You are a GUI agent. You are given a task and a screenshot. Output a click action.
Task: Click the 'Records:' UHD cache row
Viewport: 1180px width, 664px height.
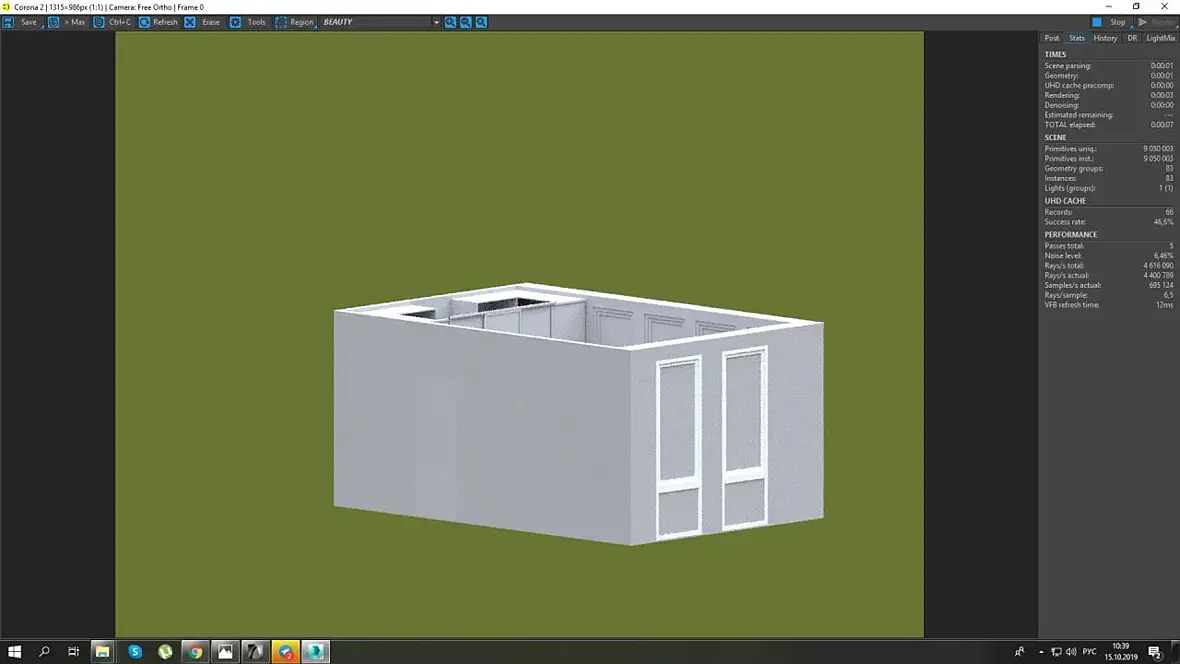[1109, 212]
